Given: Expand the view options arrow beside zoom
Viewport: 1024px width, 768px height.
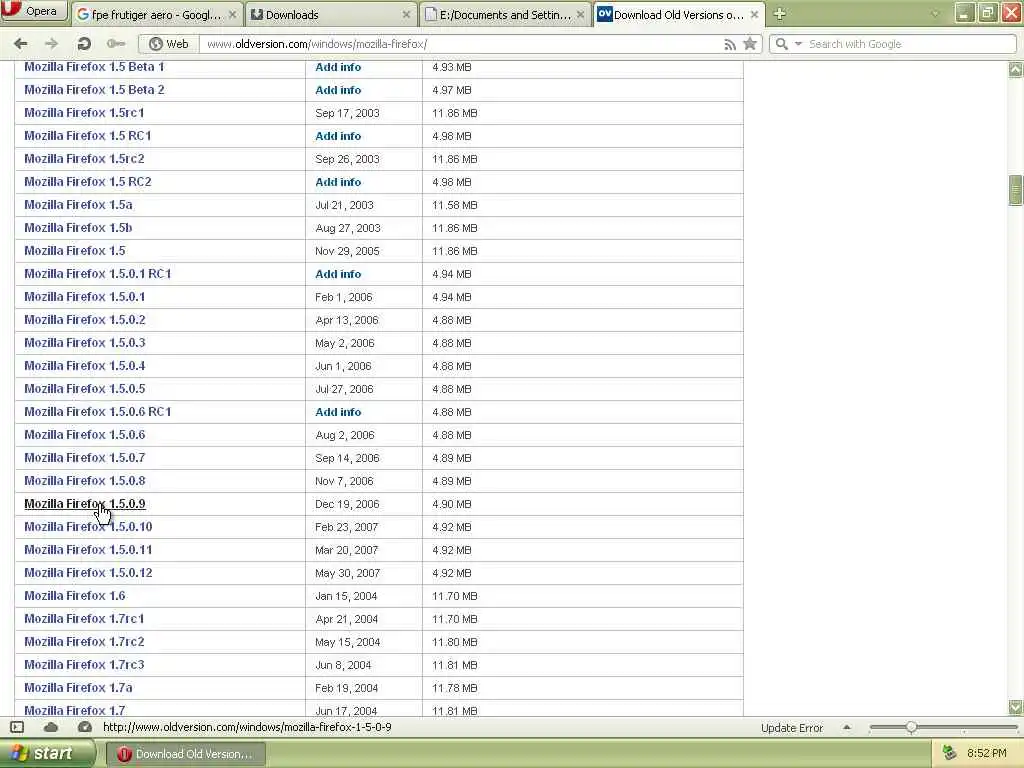Looking at the screenshot, I should coord(847,727).
